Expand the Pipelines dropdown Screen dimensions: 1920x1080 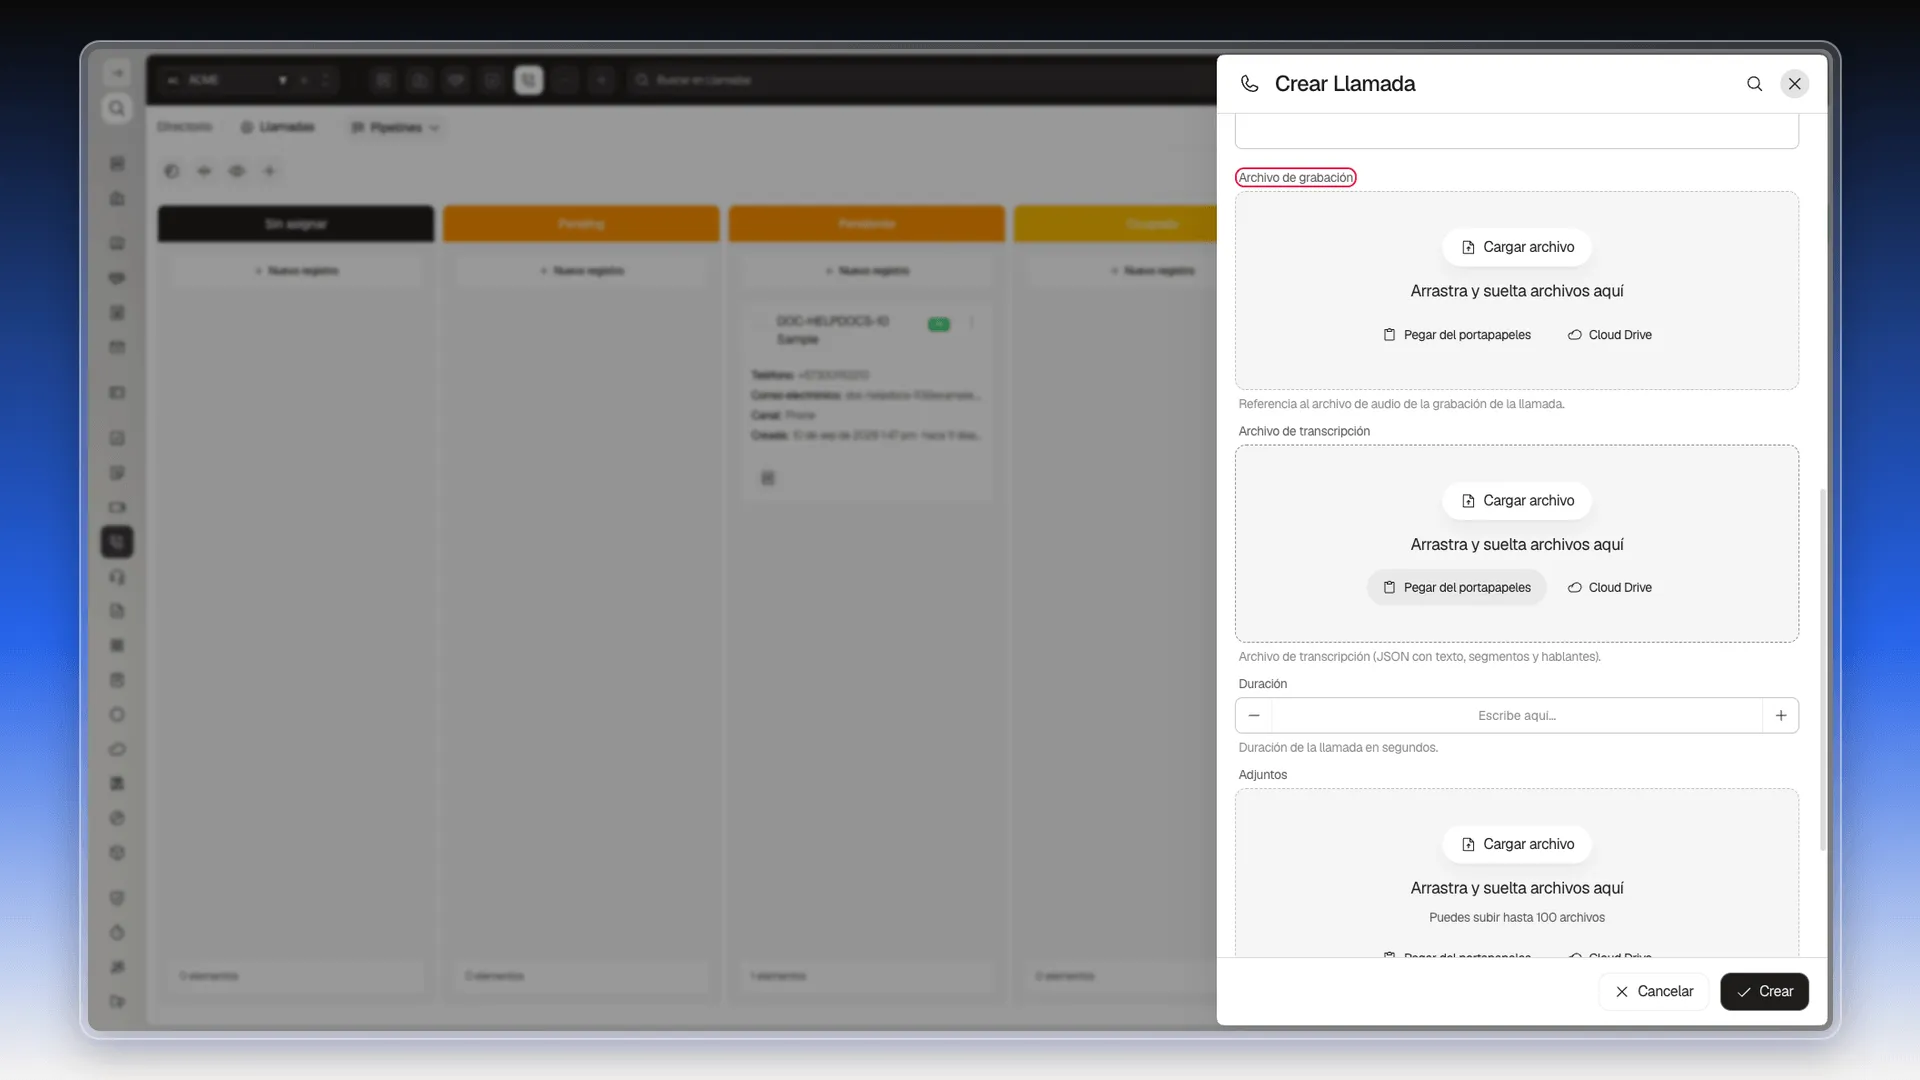(395, 128)
